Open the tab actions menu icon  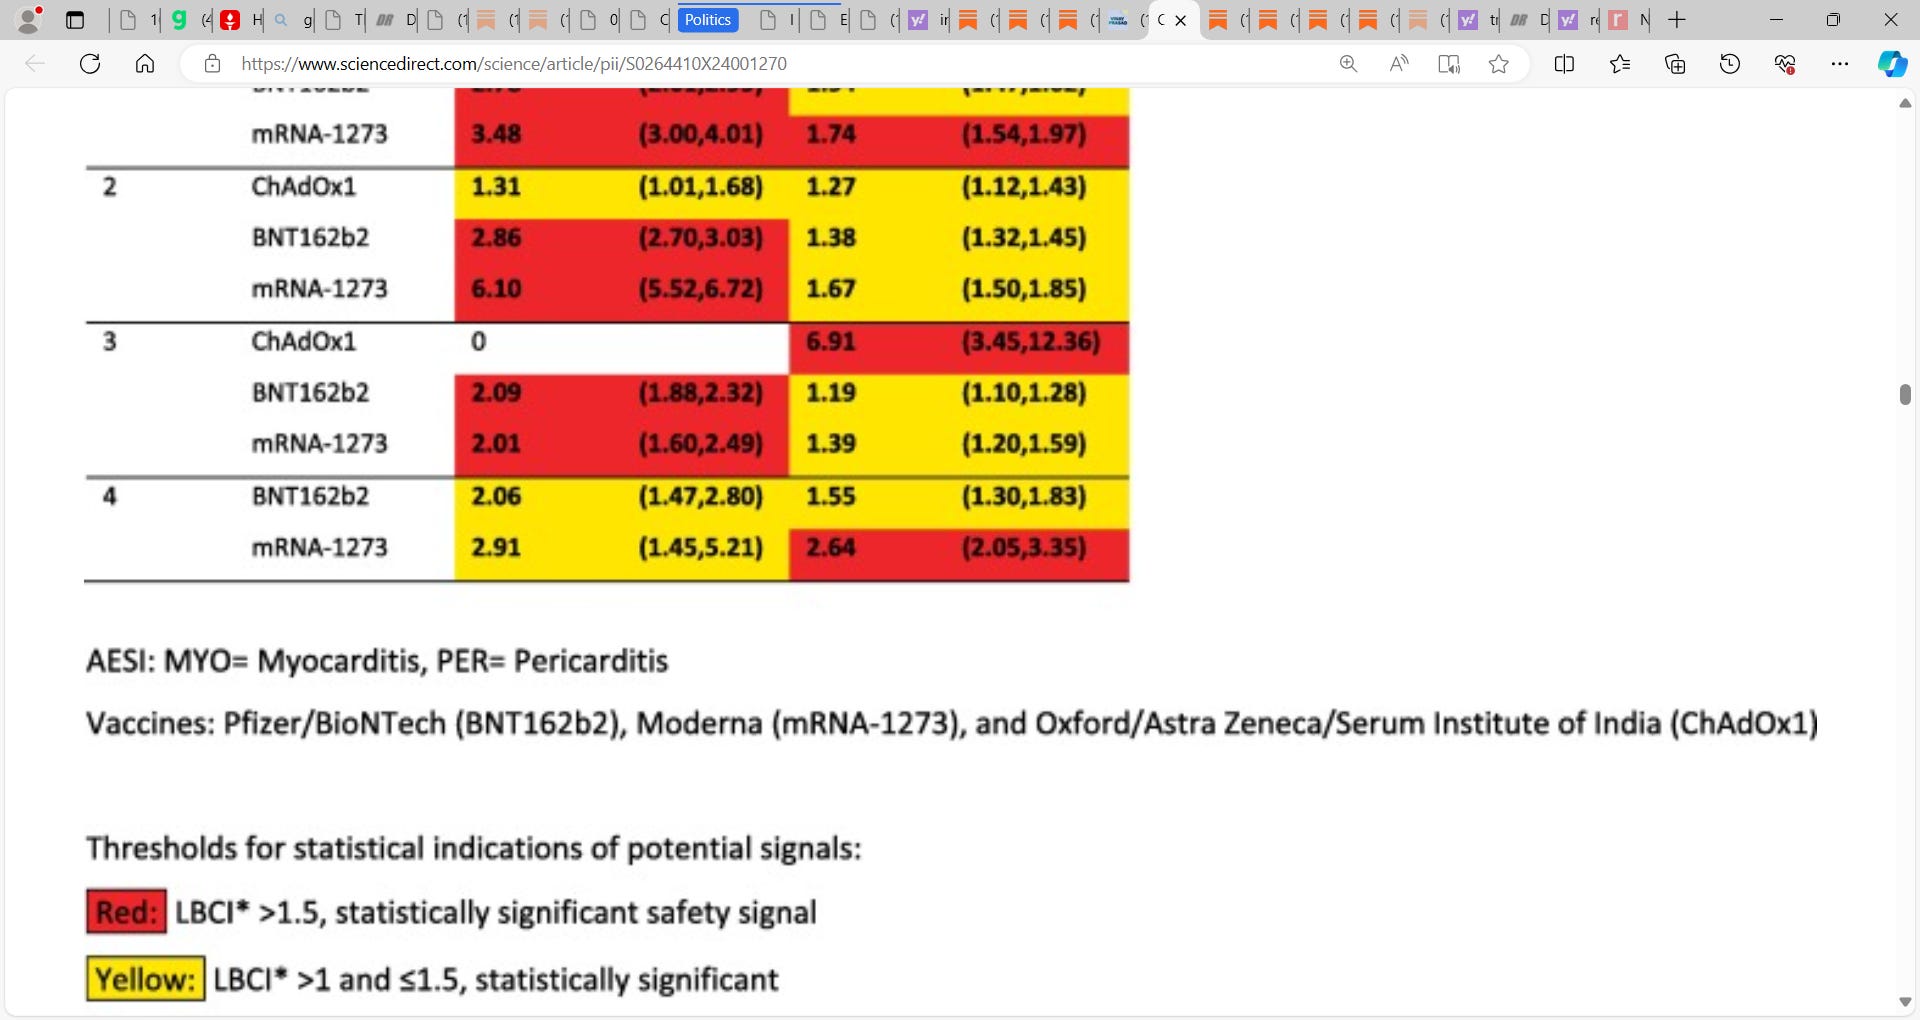[75, 20]
